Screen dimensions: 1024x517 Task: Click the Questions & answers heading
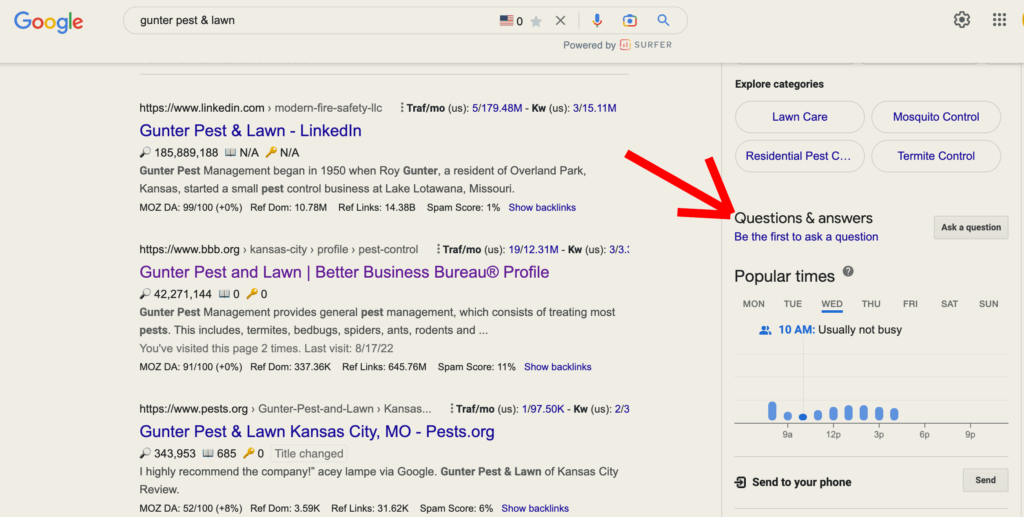click(803, 218)
